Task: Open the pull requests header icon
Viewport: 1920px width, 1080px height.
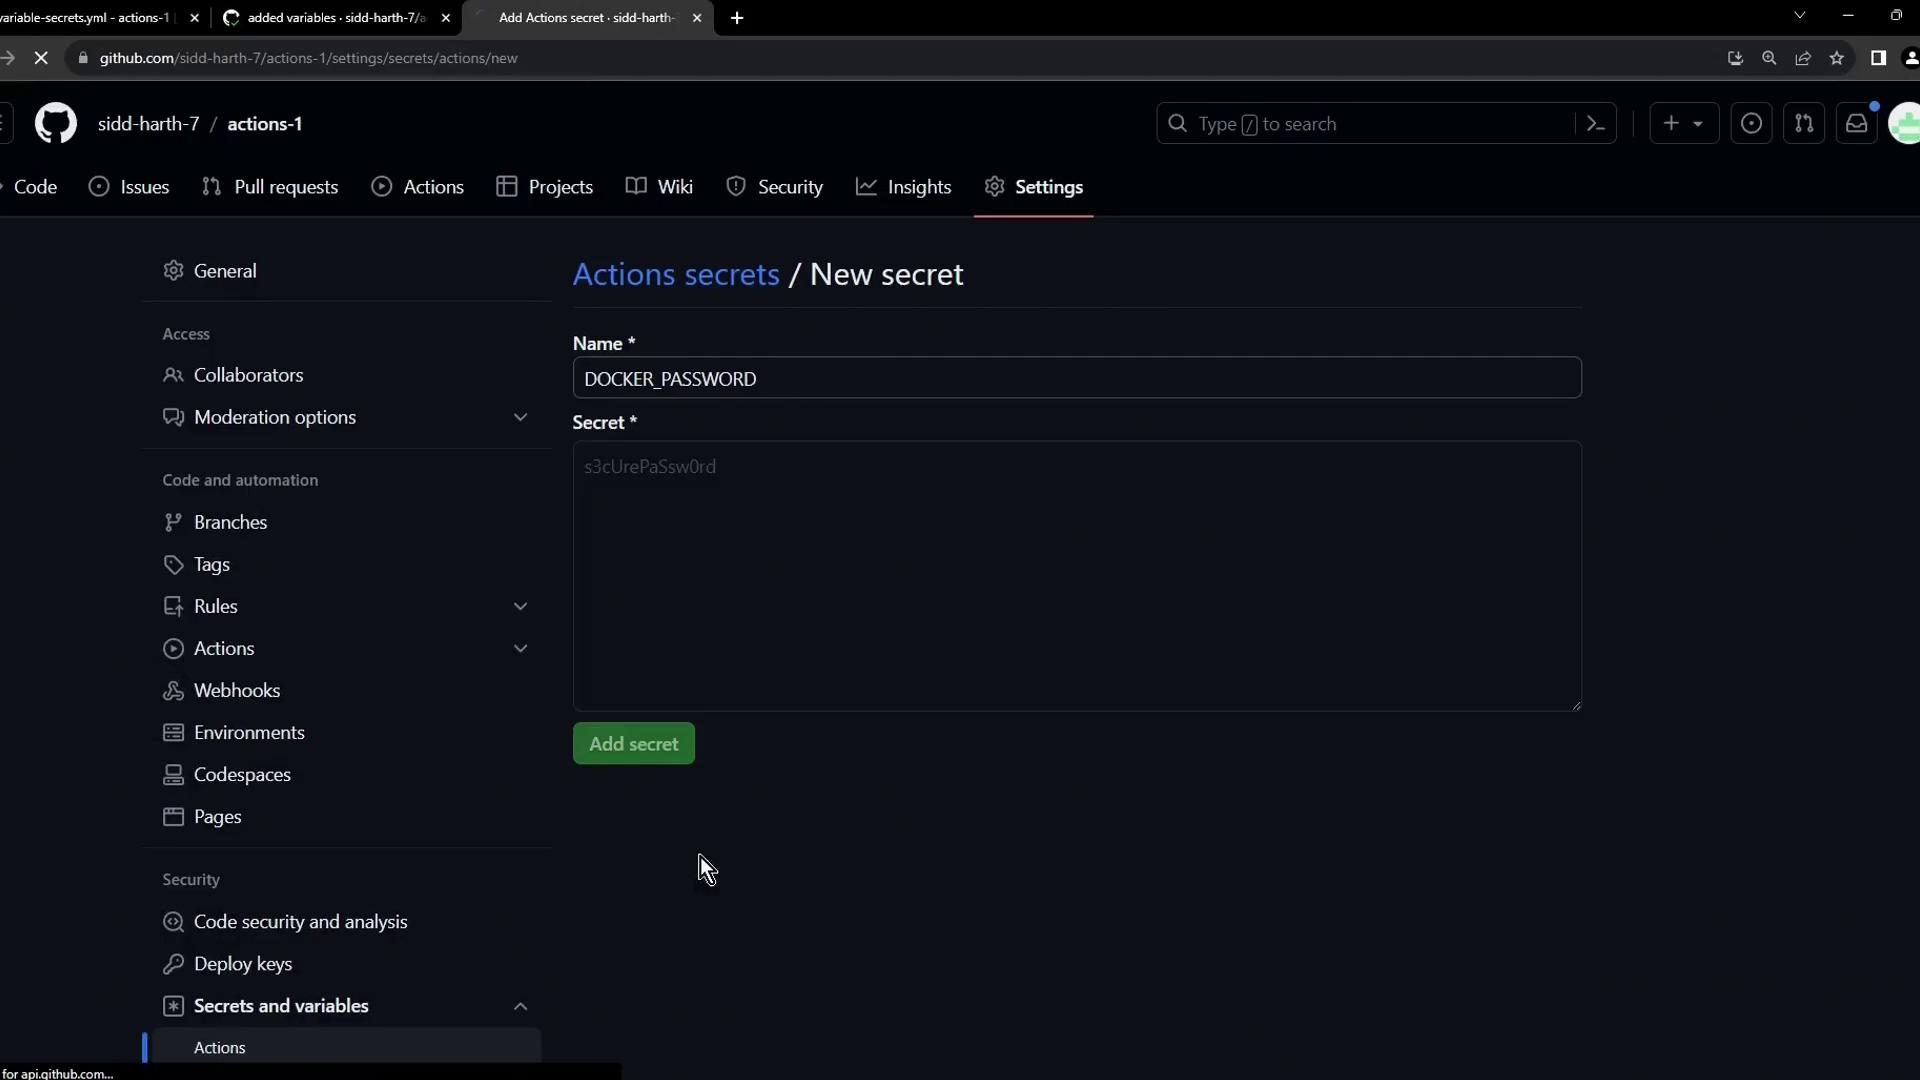Action: (1804, 124)
